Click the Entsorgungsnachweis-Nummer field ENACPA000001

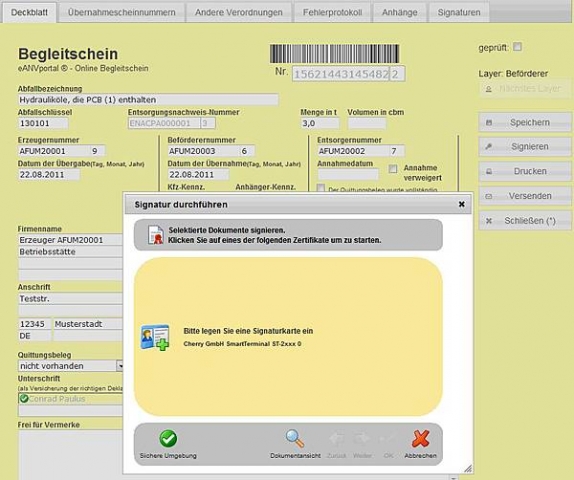coord(164,123)
